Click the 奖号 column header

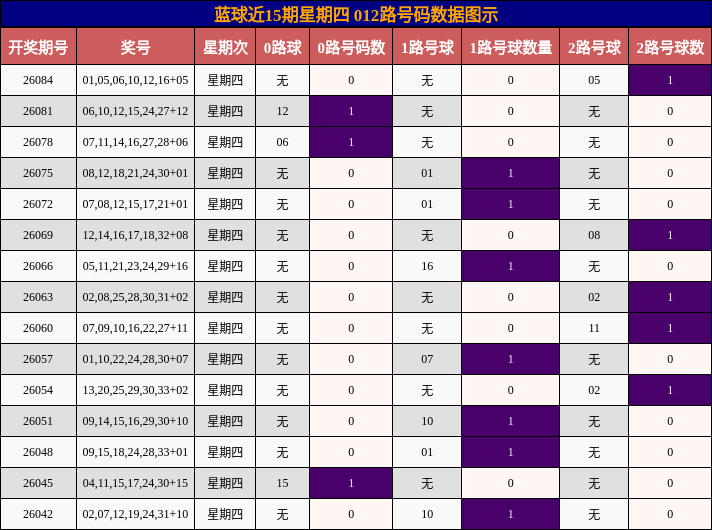tap(135, 47)
